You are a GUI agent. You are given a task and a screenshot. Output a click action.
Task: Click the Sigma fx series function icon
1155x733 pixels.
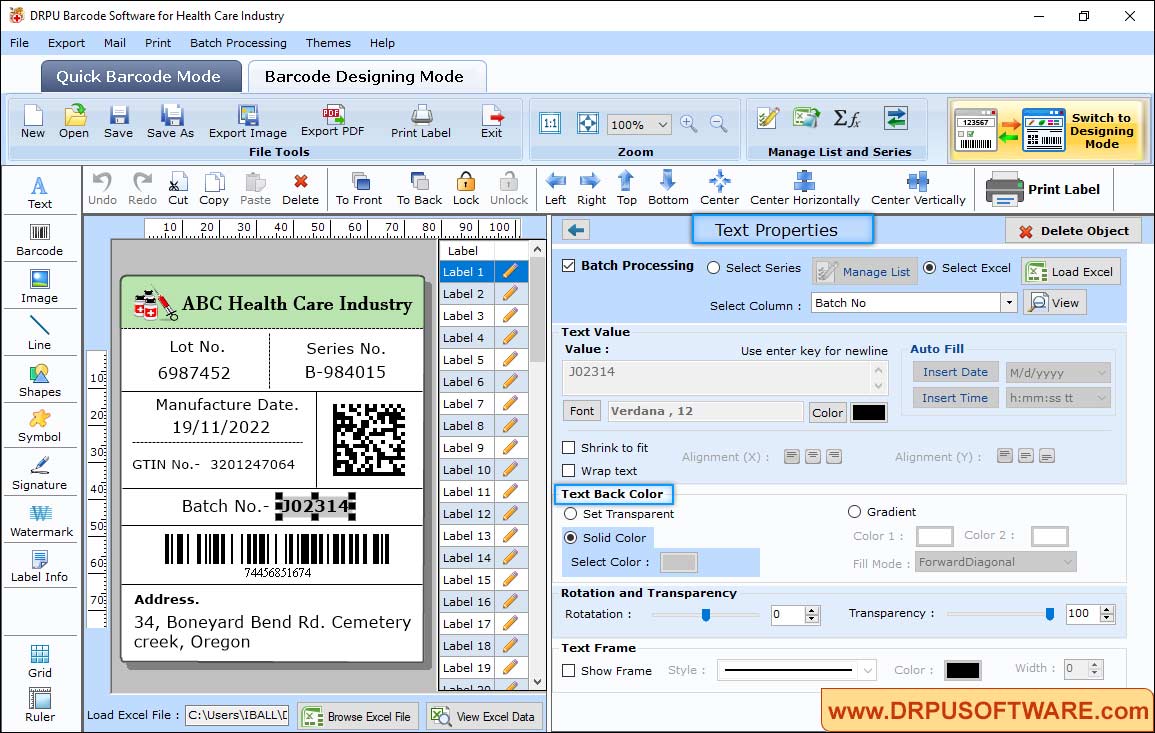pos(846,118)
